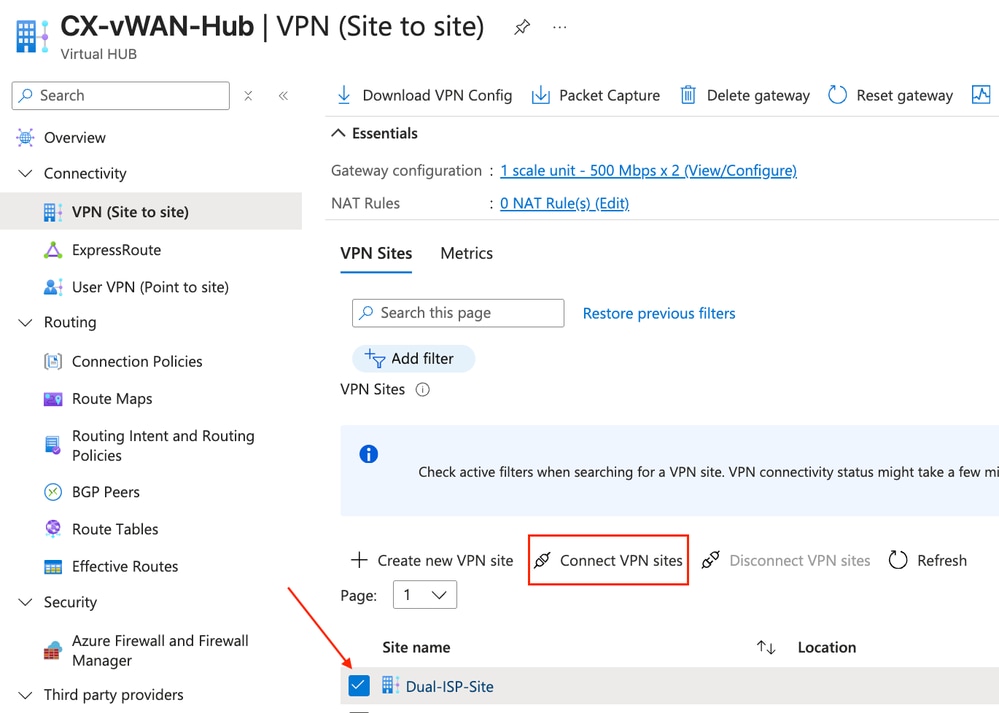999x713 pixels.
Task: Sort by Site name arrows icon
Action: point(766,647)
